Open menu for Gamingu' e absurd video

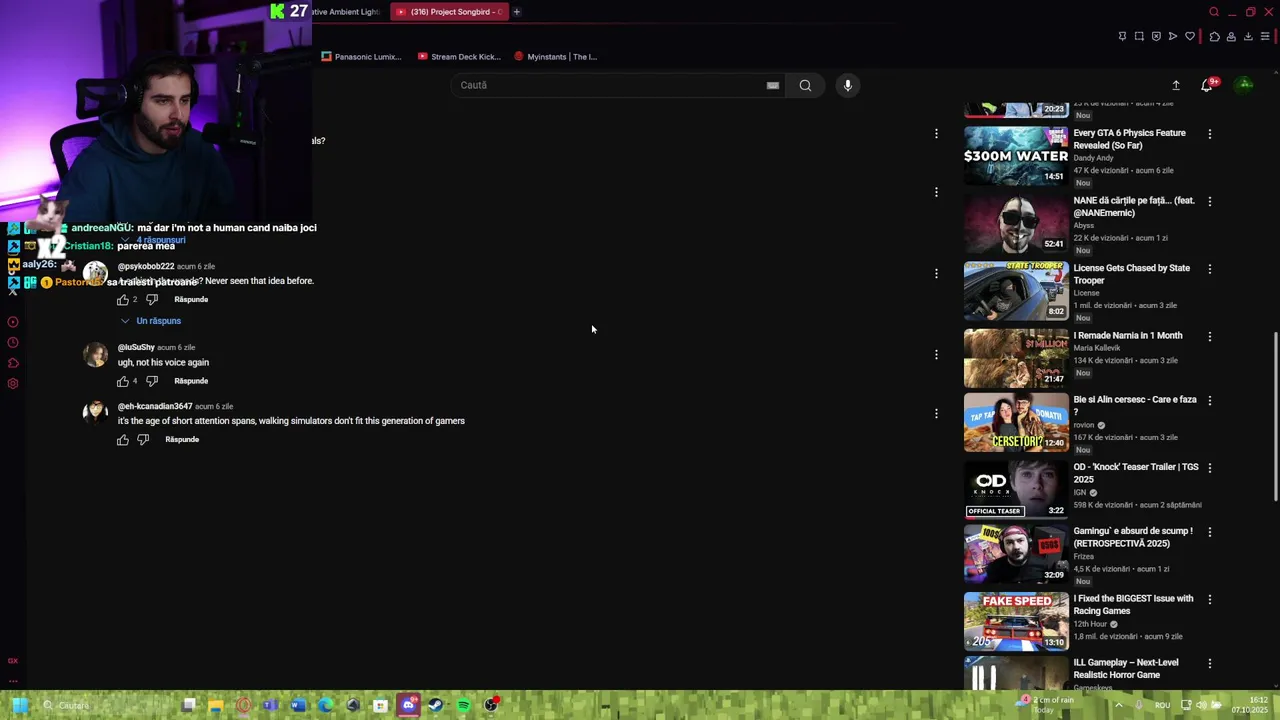(1209, 533)
